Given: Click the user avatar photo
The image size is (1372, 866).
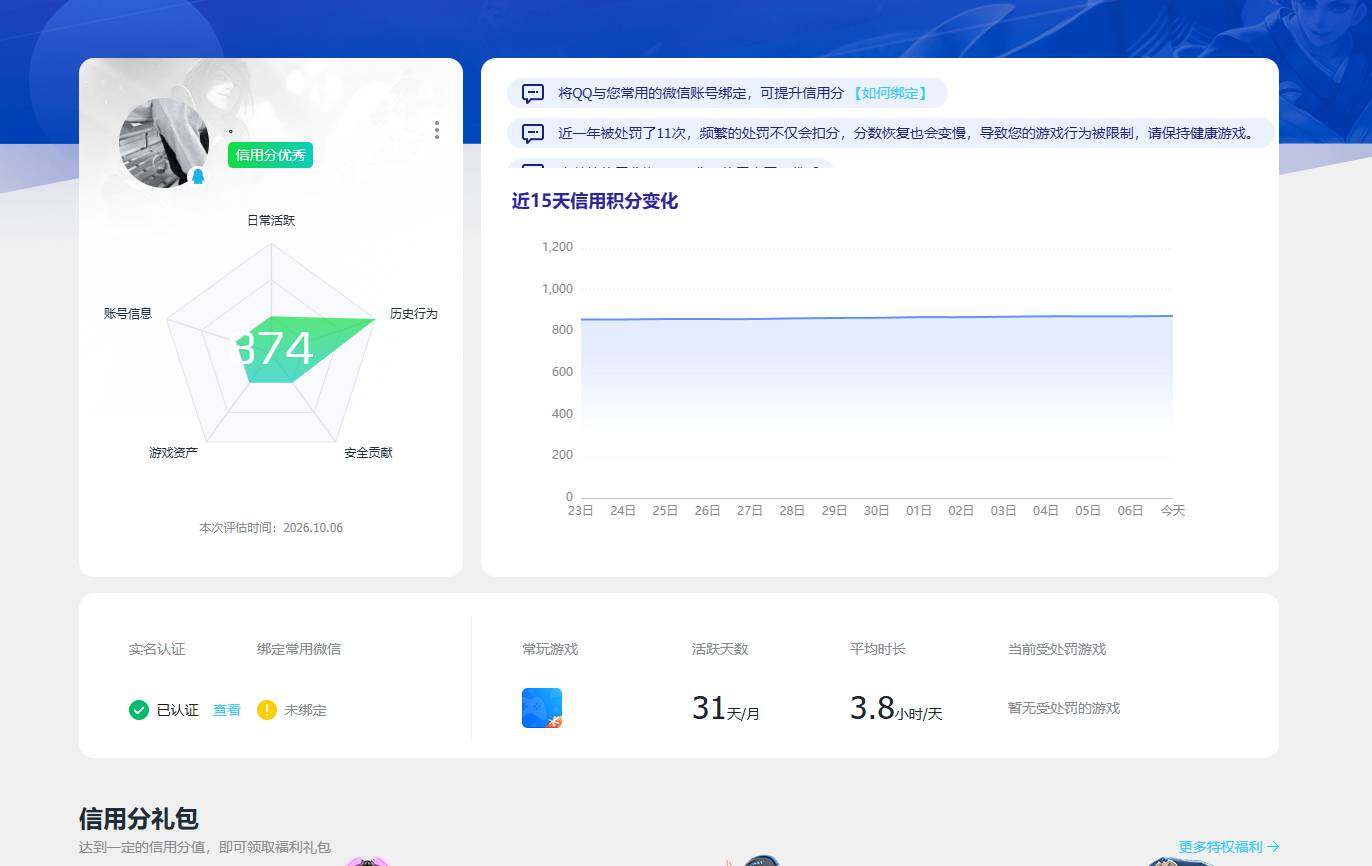Looking at the screenshot, I should coord(164,143).
